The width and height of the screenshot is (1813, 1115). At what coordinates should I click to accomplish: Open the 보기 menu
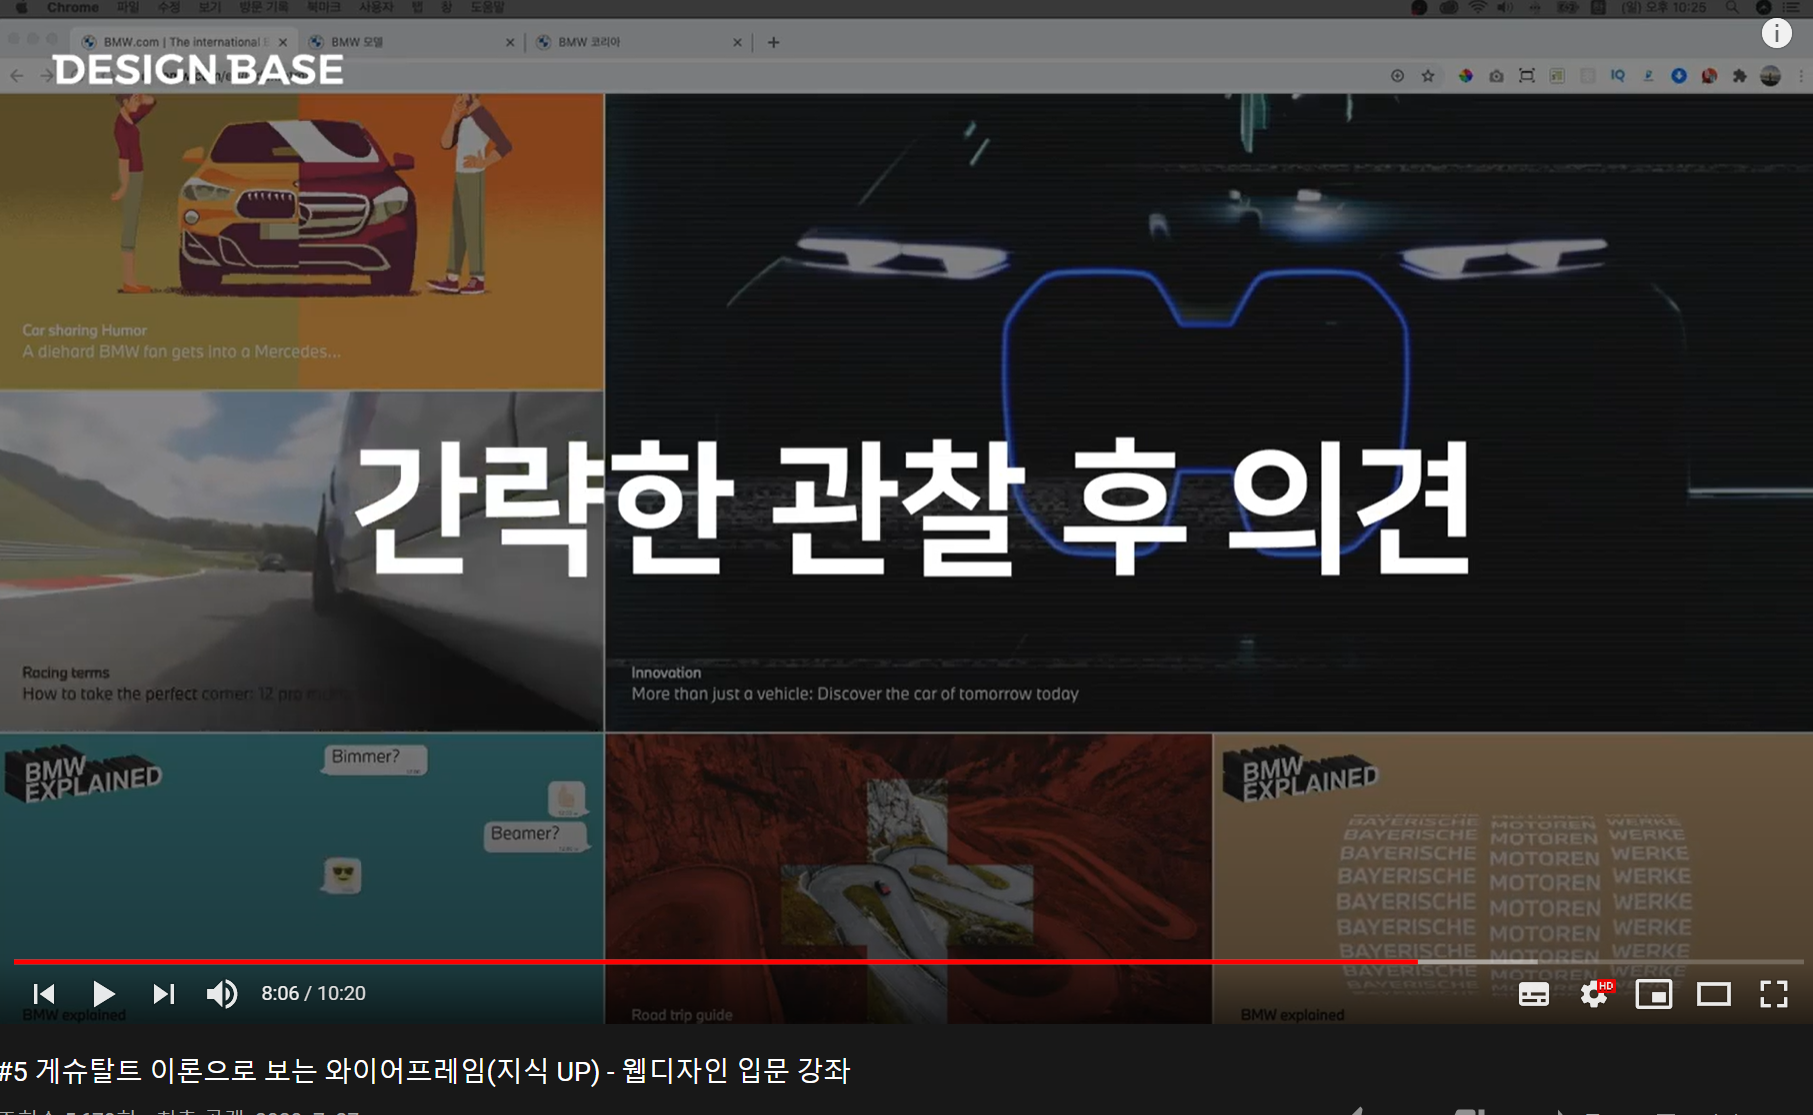[209, 7]
